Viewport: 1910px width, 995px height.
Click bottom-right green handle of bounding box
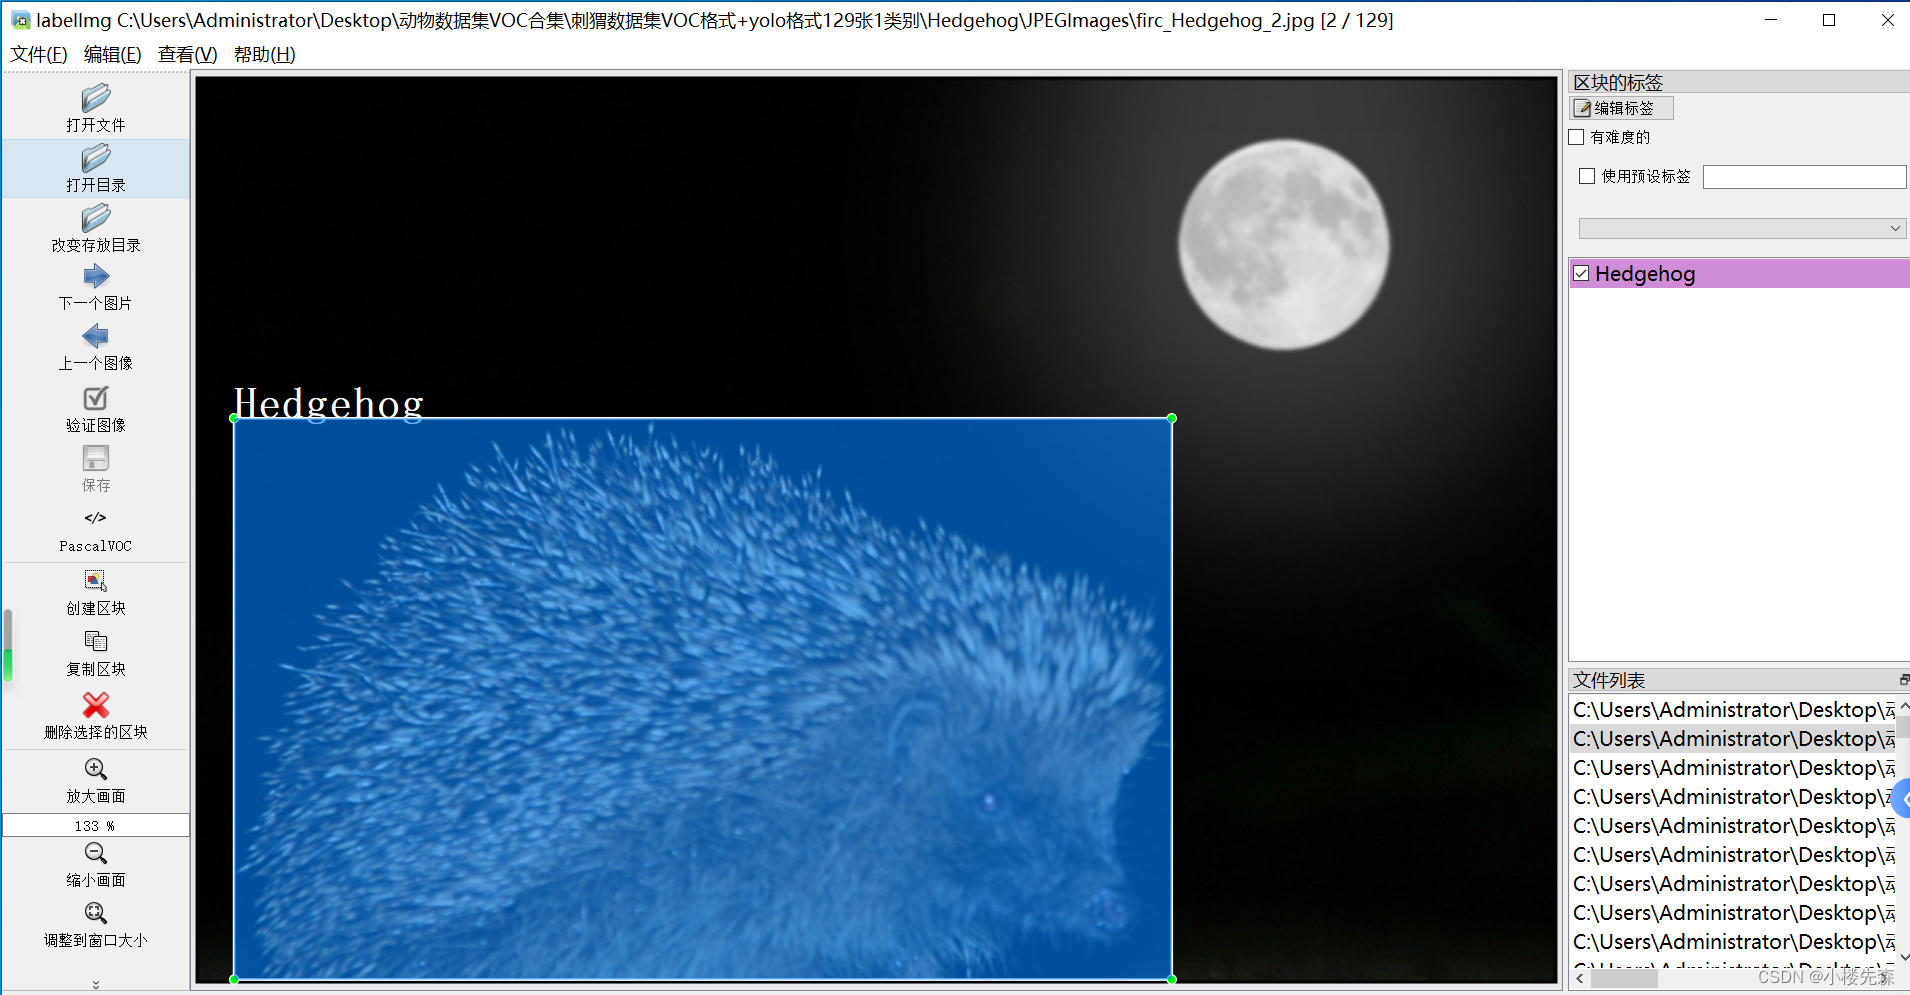tap(1172, 979)
